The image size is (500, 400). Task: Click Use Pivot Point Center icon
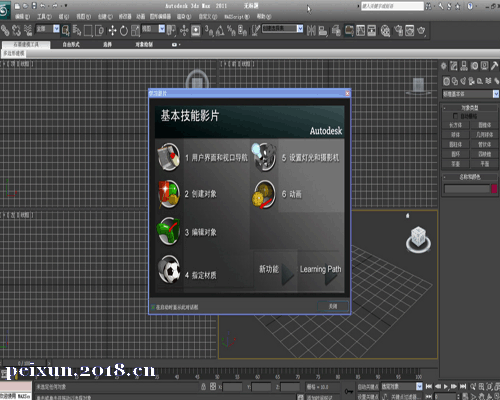[171, 31]
